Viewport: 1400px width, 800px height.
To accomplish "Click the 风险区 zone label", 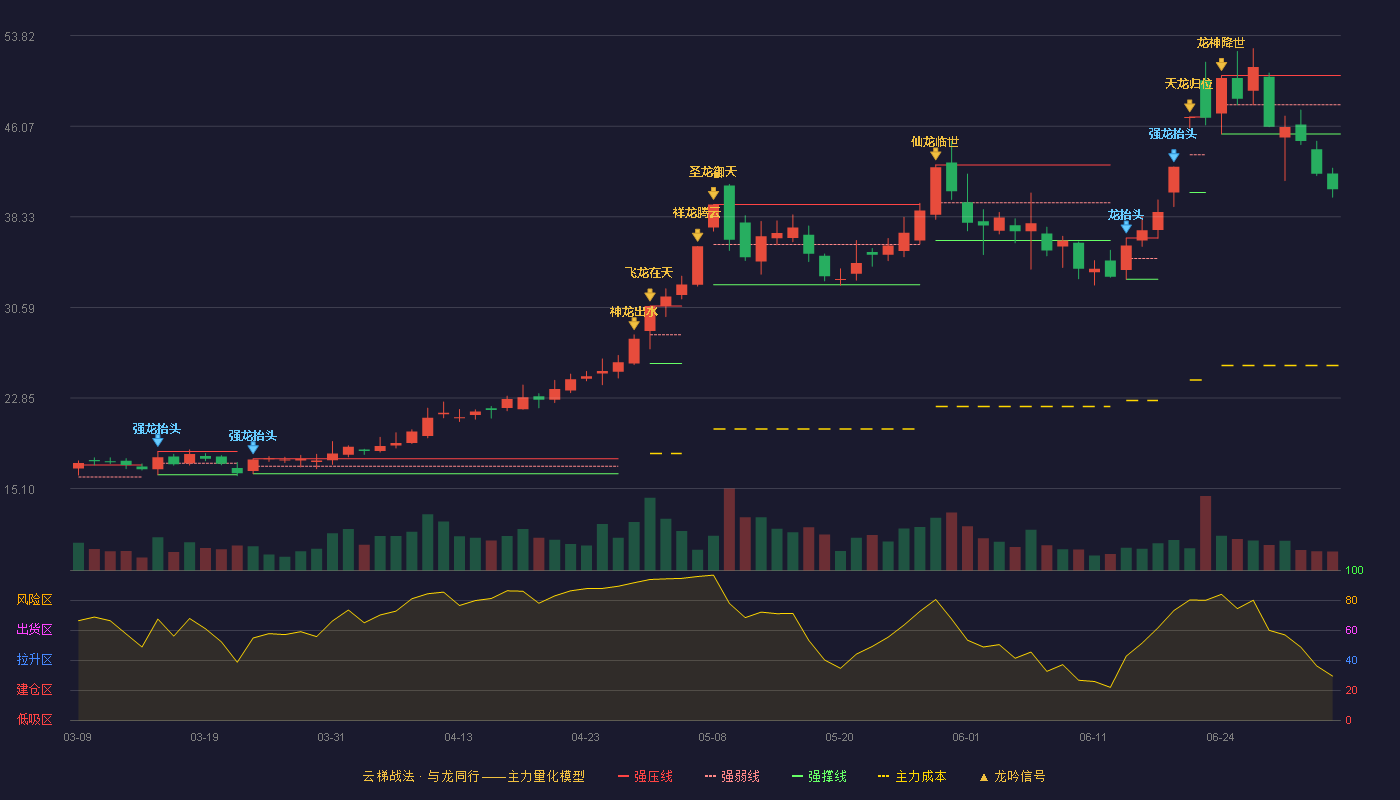I will pos(34,600).
